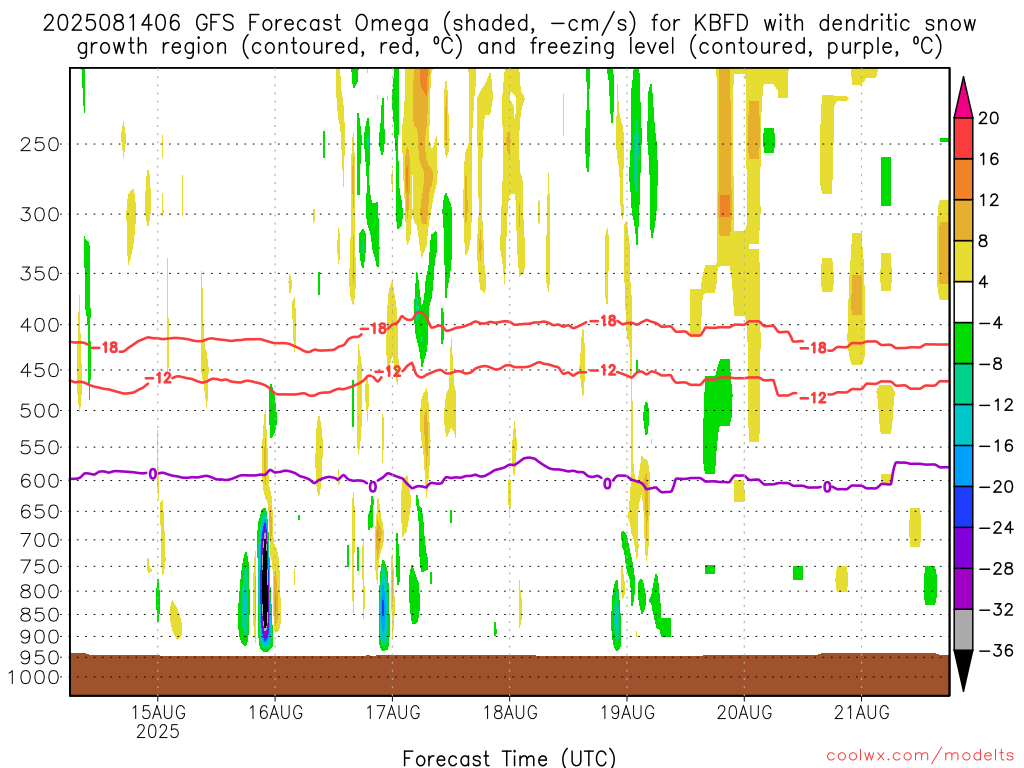The height and width of the screenshot is (768, 1024).
Task: Click the 400 pressure level label
Action: tap(40, 325)
